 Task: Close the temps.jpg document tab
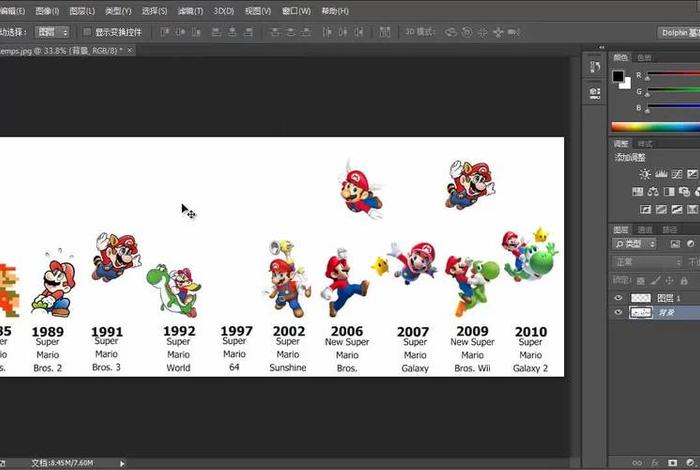pos(129,50)
